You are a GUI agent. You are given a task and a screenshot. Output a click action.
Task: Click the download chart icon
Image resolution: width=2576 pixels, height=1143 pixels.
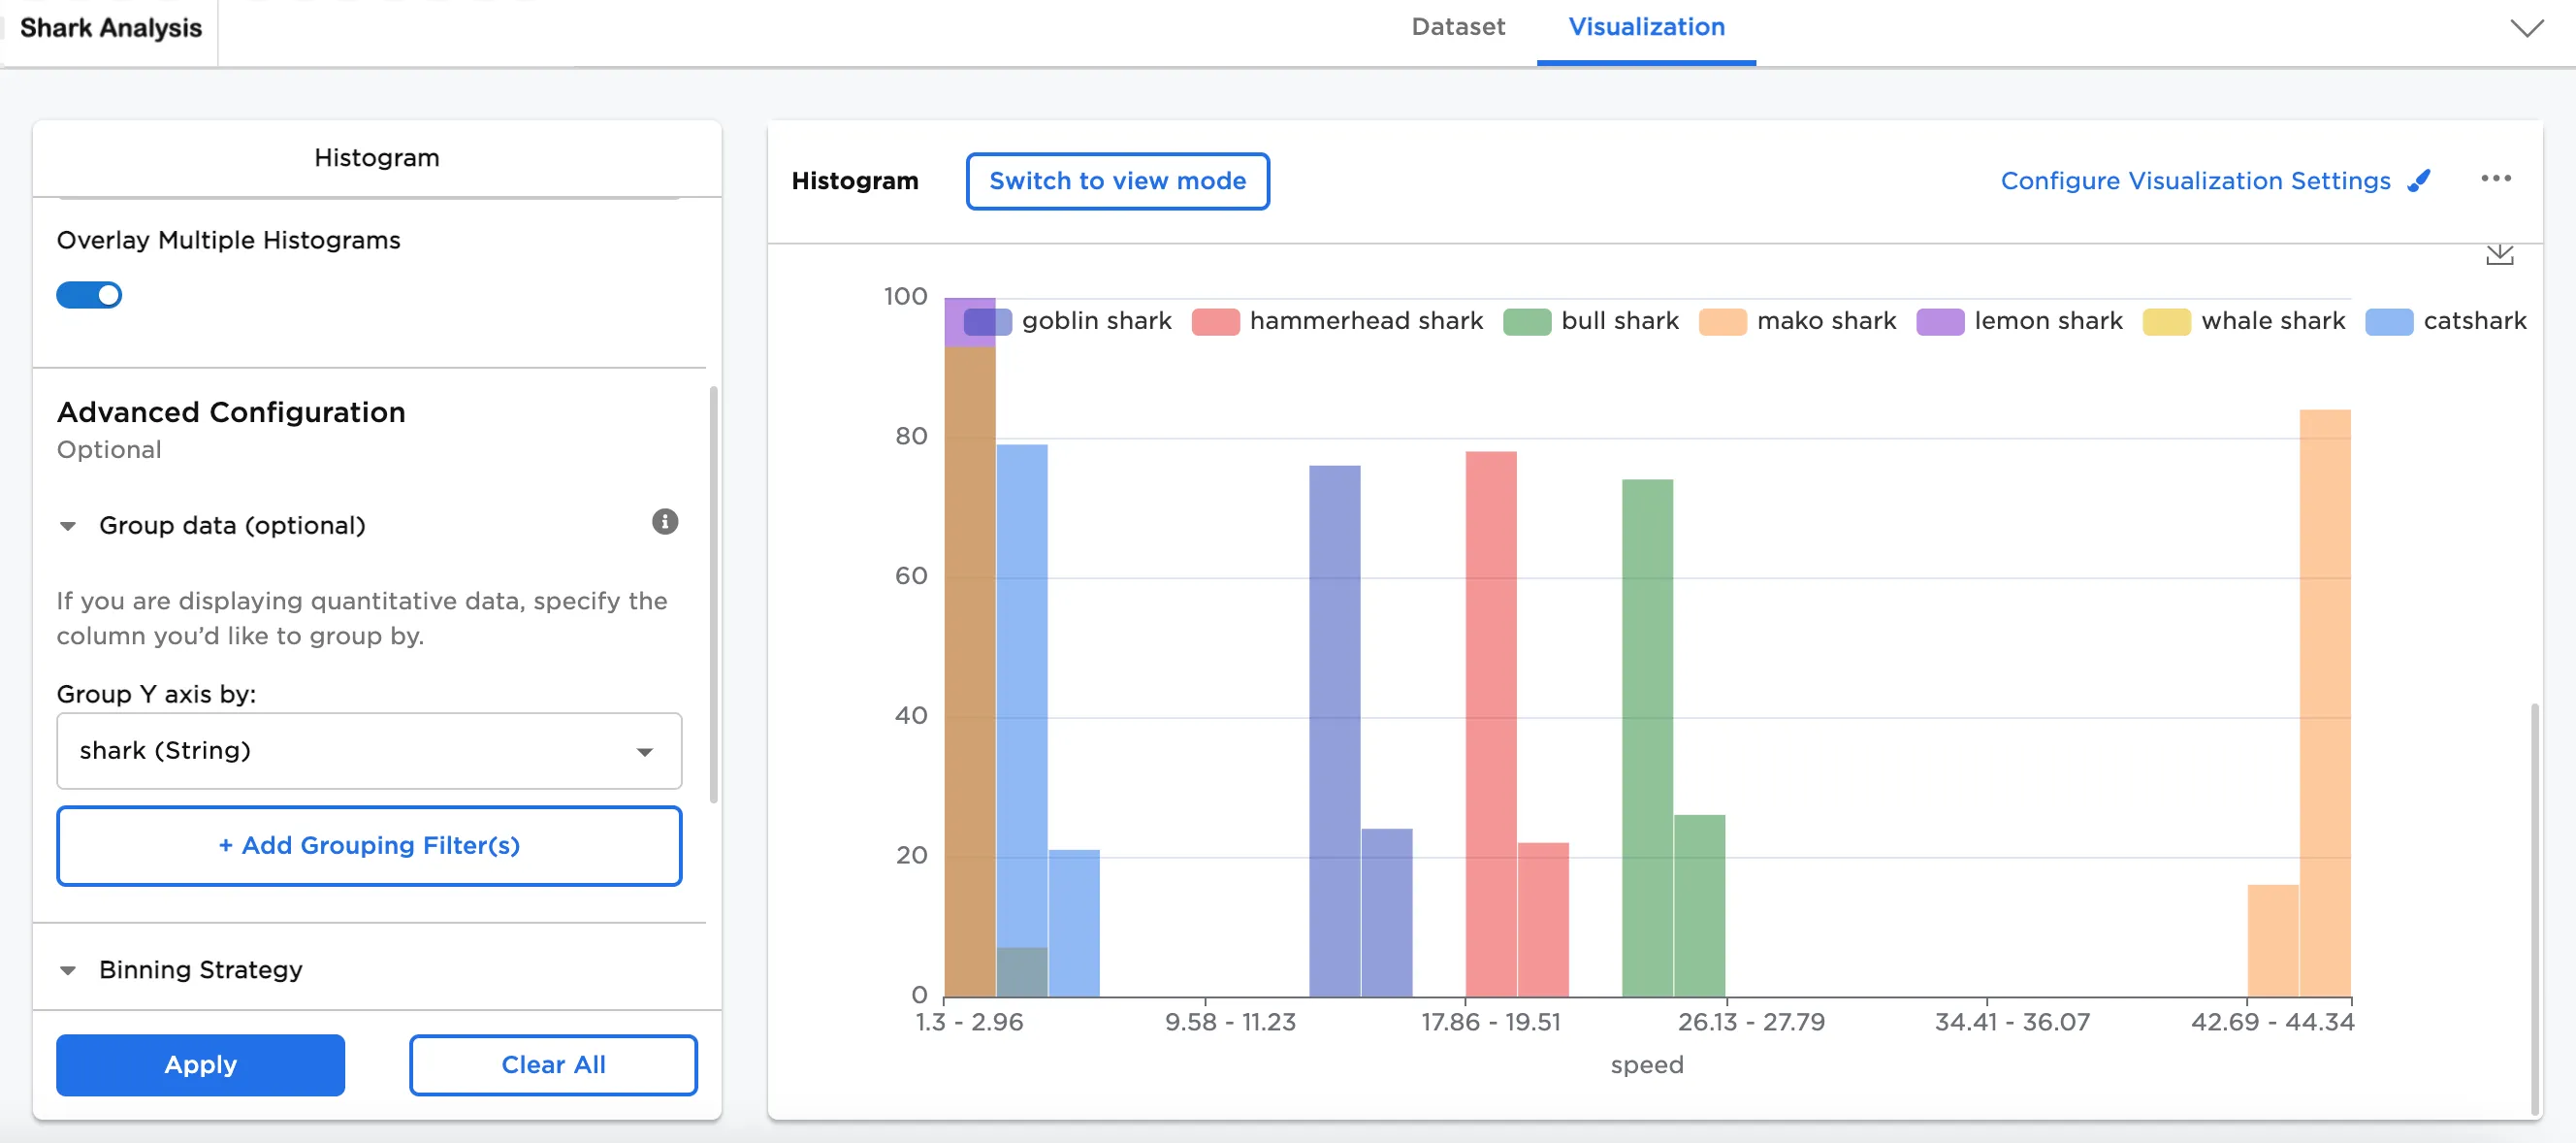[2499, 255]
